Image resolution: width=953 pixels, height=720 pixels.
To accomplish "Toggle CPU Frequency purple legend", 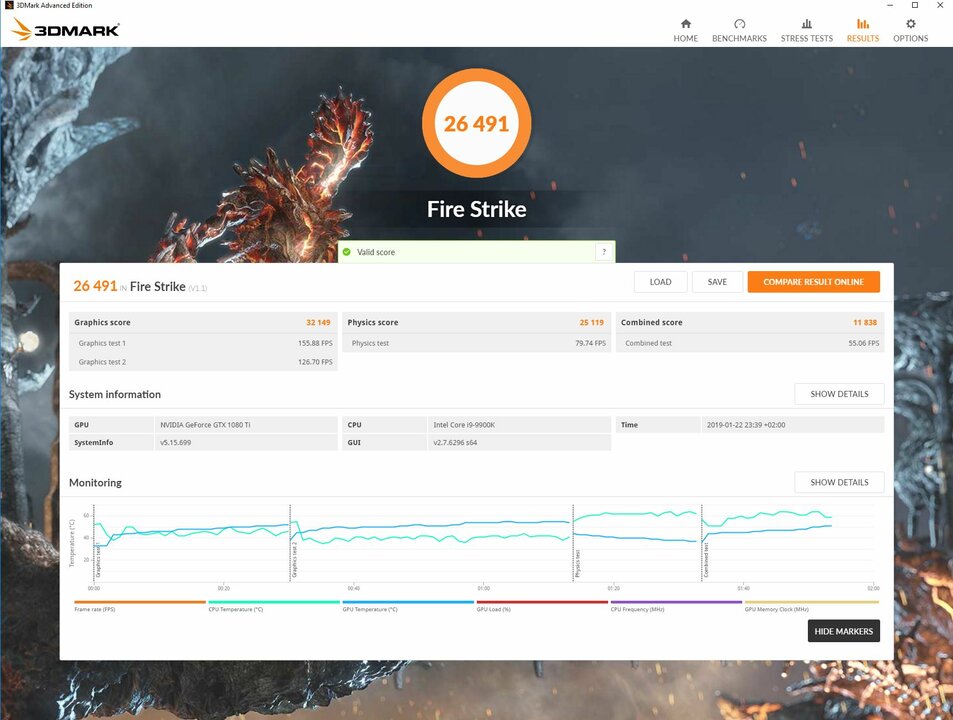I will [676, 606].
